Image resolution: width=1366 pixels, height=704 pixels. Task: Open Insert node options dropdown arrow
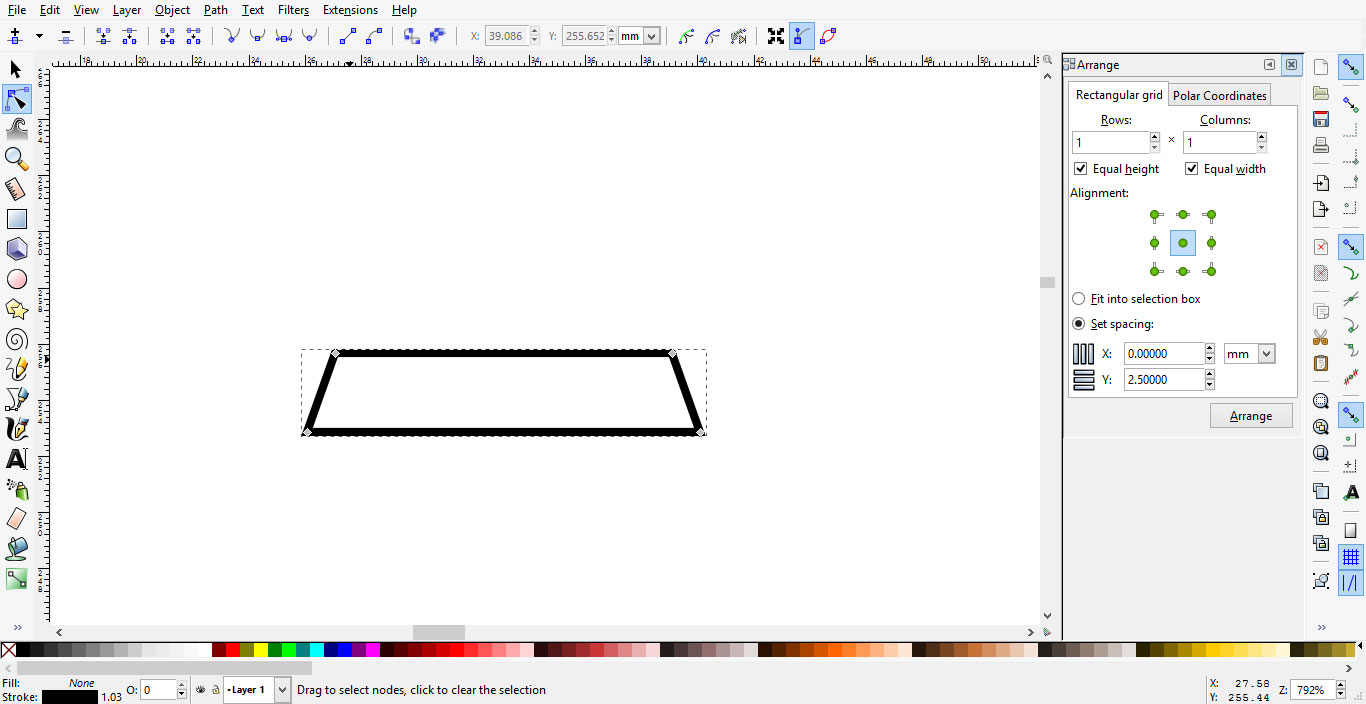[x=39, y=36]
